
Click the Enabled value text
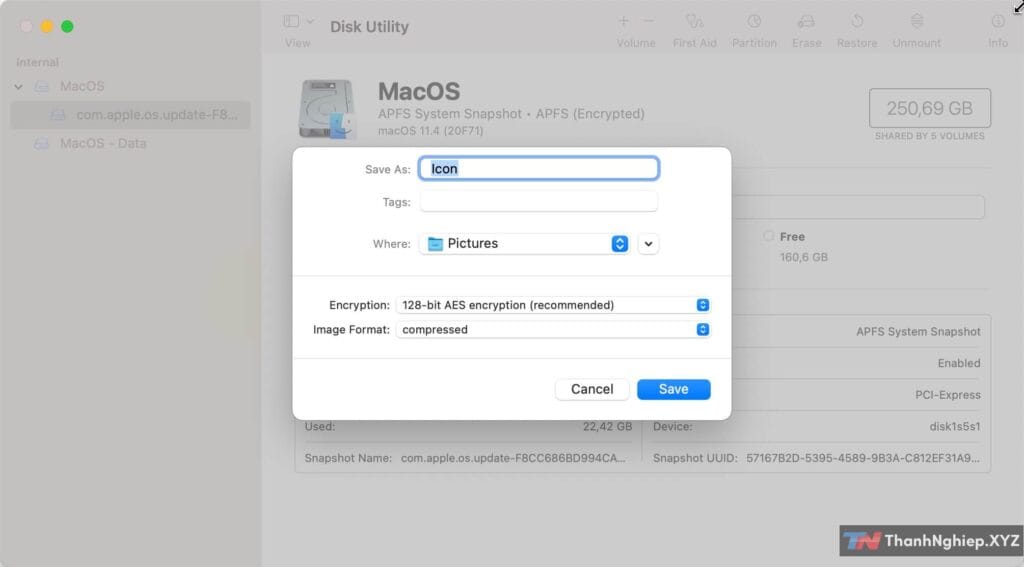pyautogui.click(x=959, y=363)
